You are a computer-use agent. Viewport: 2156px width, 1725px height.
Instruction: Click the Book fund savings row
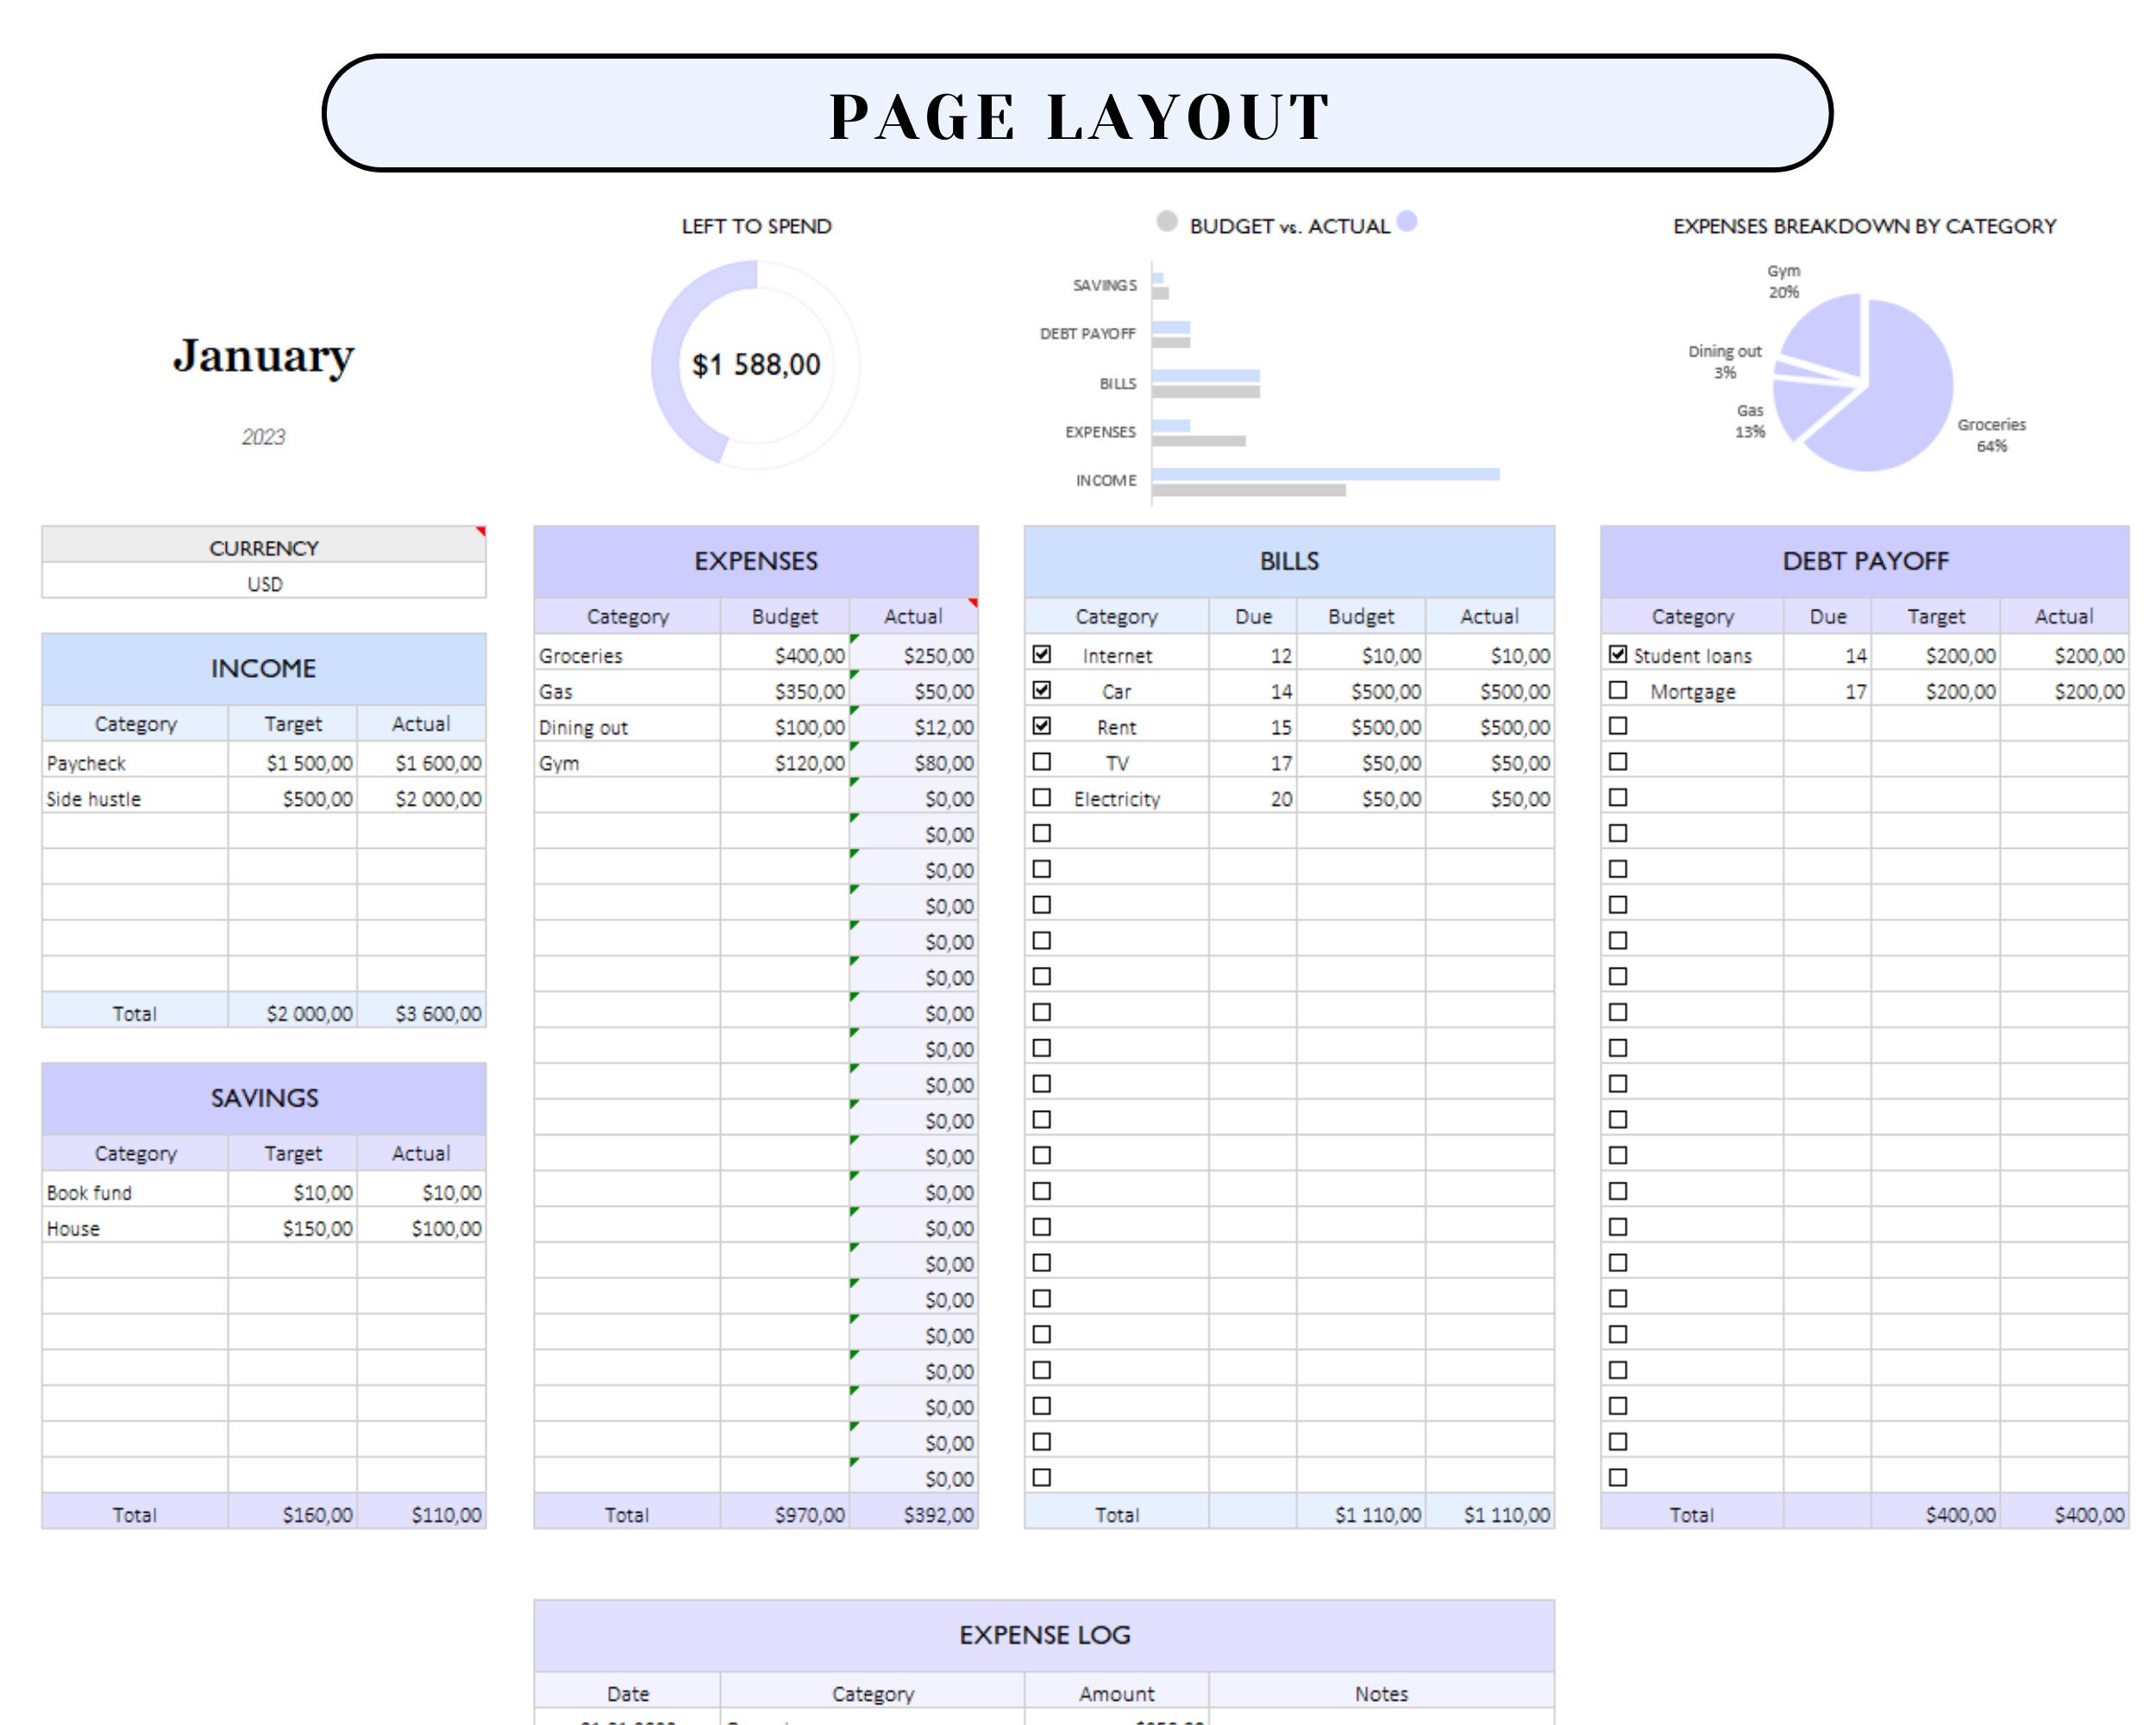135,1192
